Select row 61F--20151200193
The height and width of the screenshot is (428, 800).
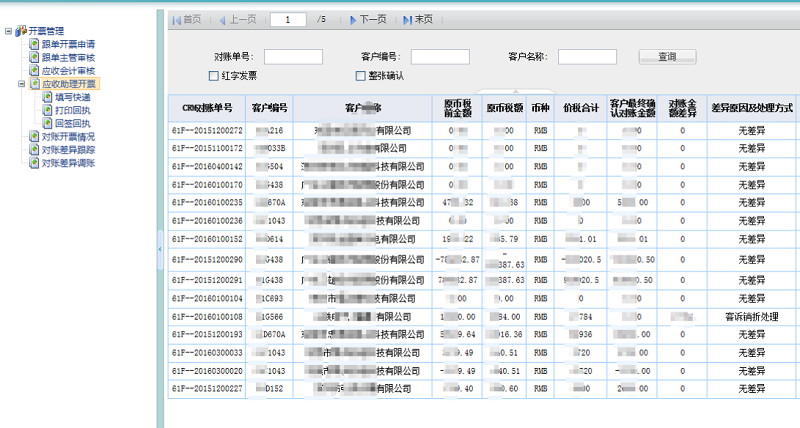point(482,335)
